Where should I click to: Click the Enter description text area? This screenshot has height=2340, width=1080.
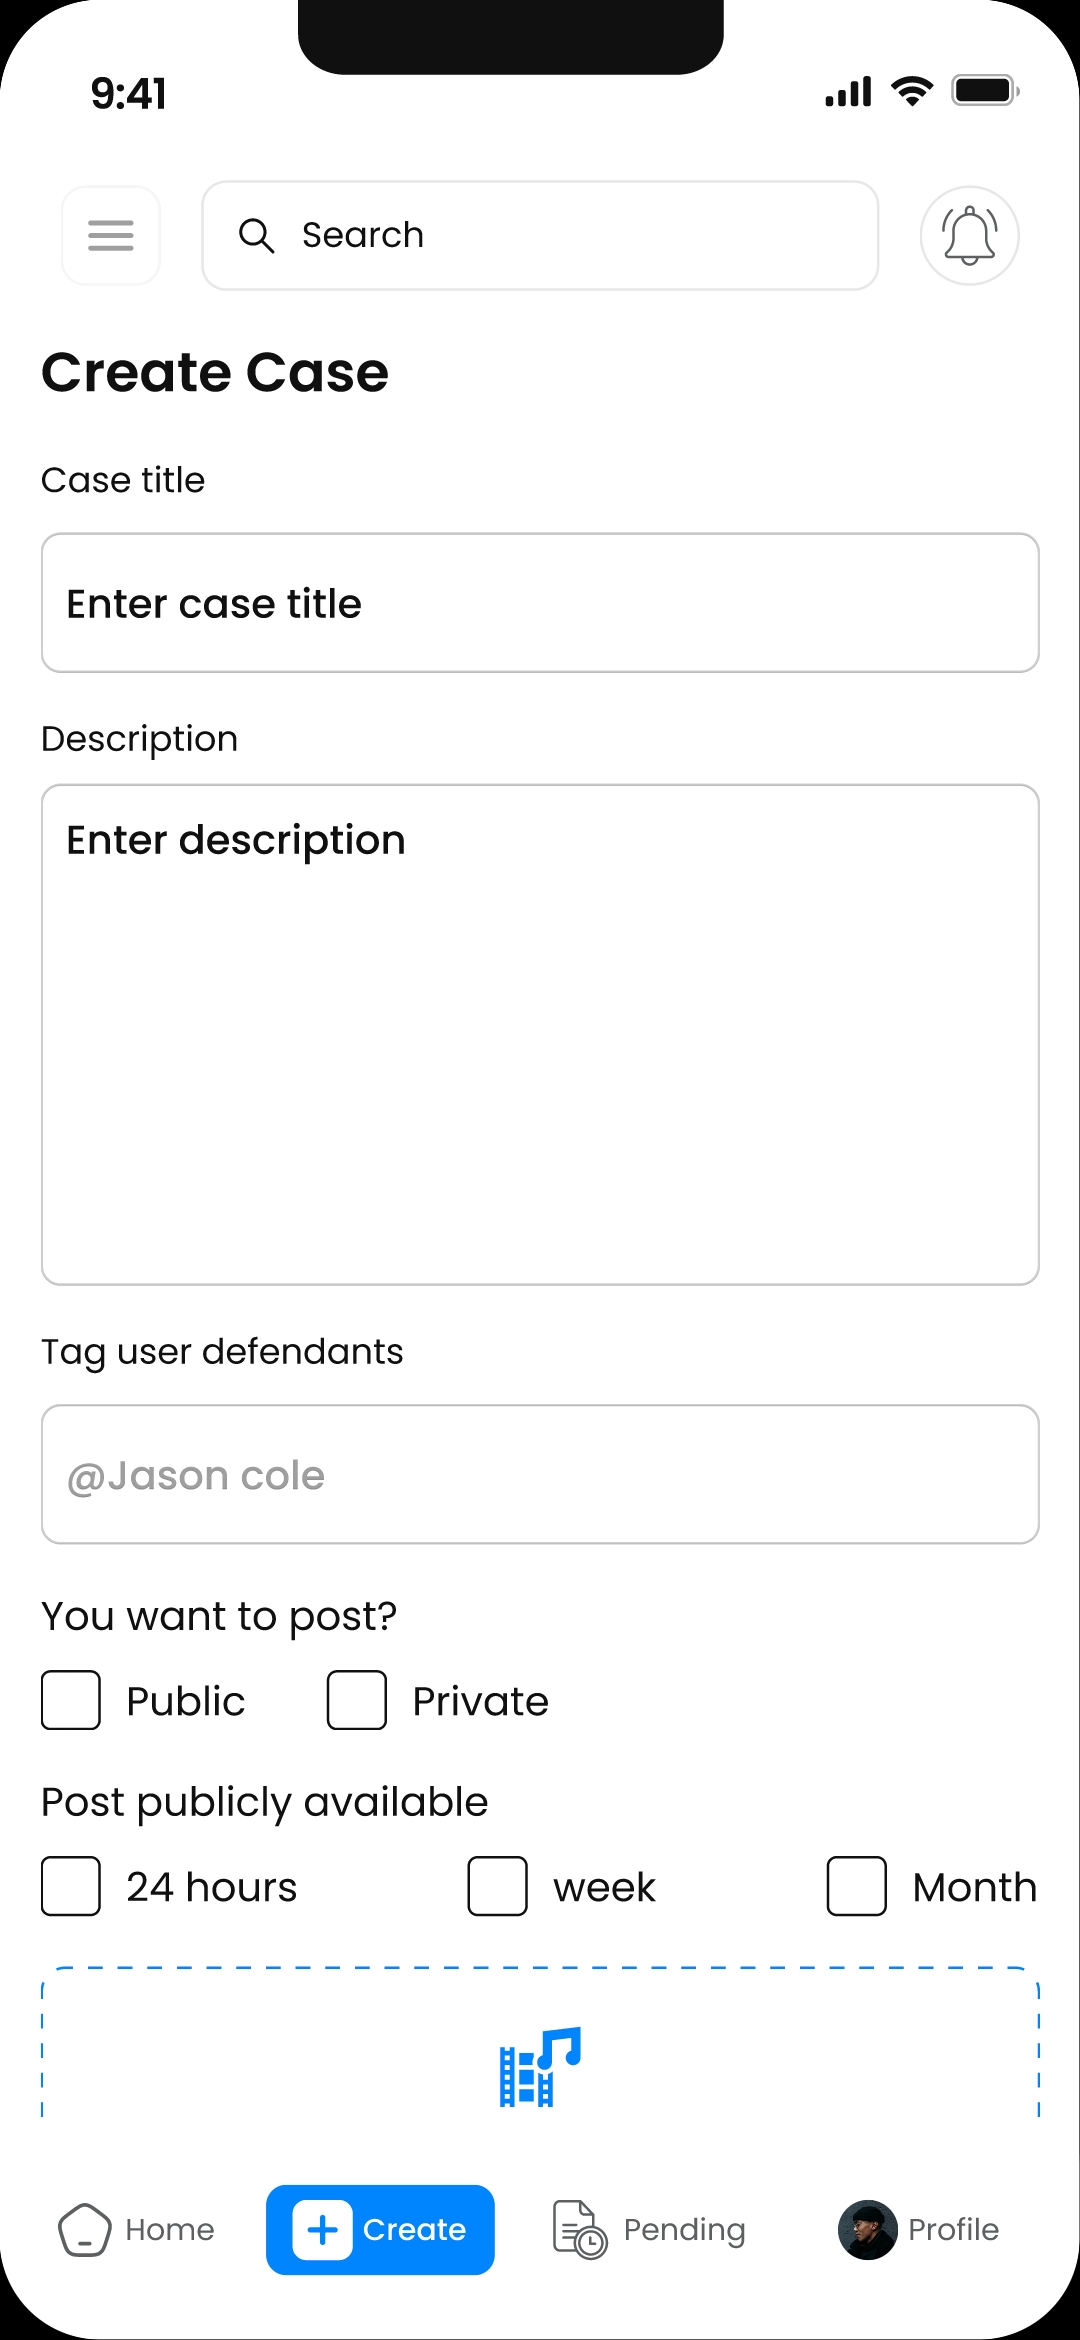coord(540,1034)
